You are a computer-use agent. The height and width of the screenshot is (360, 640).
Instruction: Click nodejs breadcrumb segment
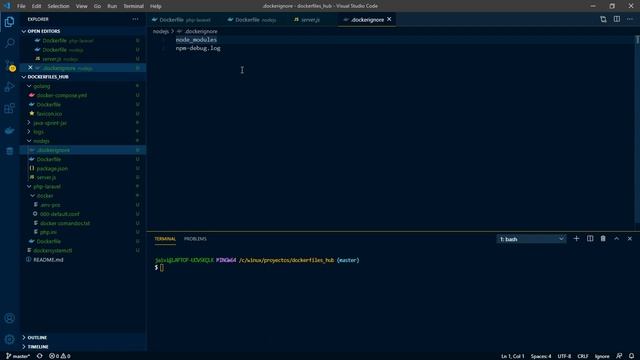tap(161, 31)
